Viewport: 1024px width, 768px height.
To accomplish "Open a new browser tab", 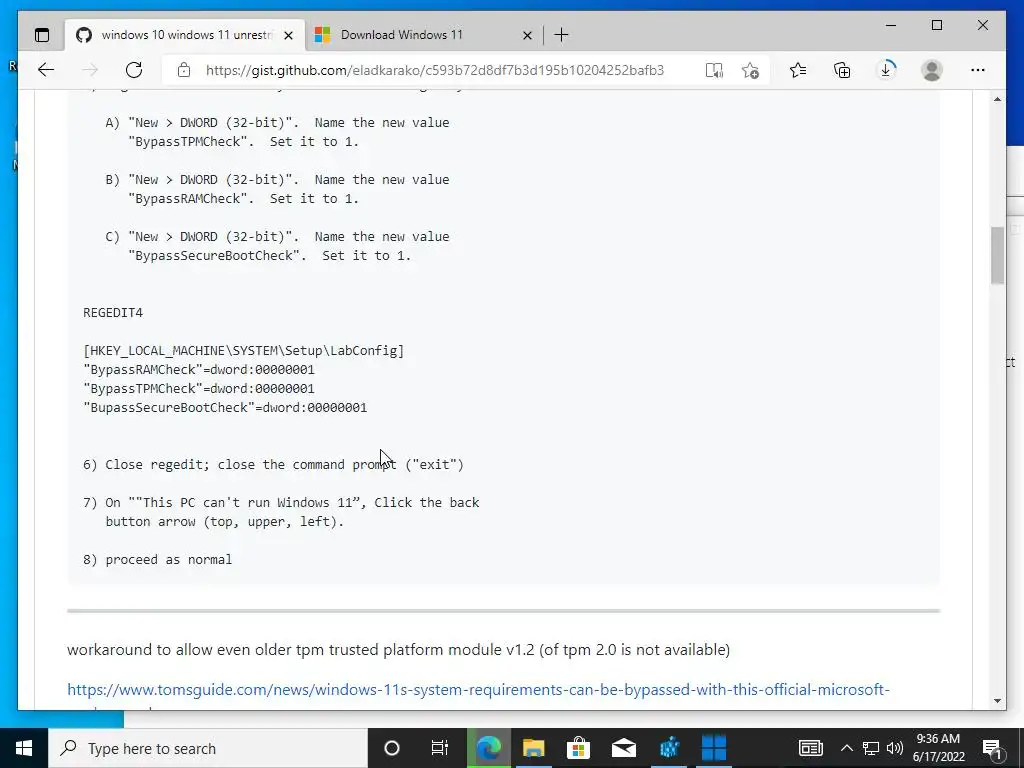I will (x=561, y=35).
